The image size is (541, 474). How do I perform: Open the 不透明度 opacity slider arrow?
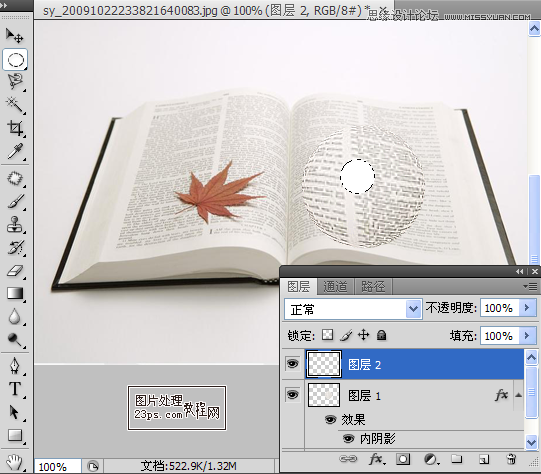coord(527,308)
